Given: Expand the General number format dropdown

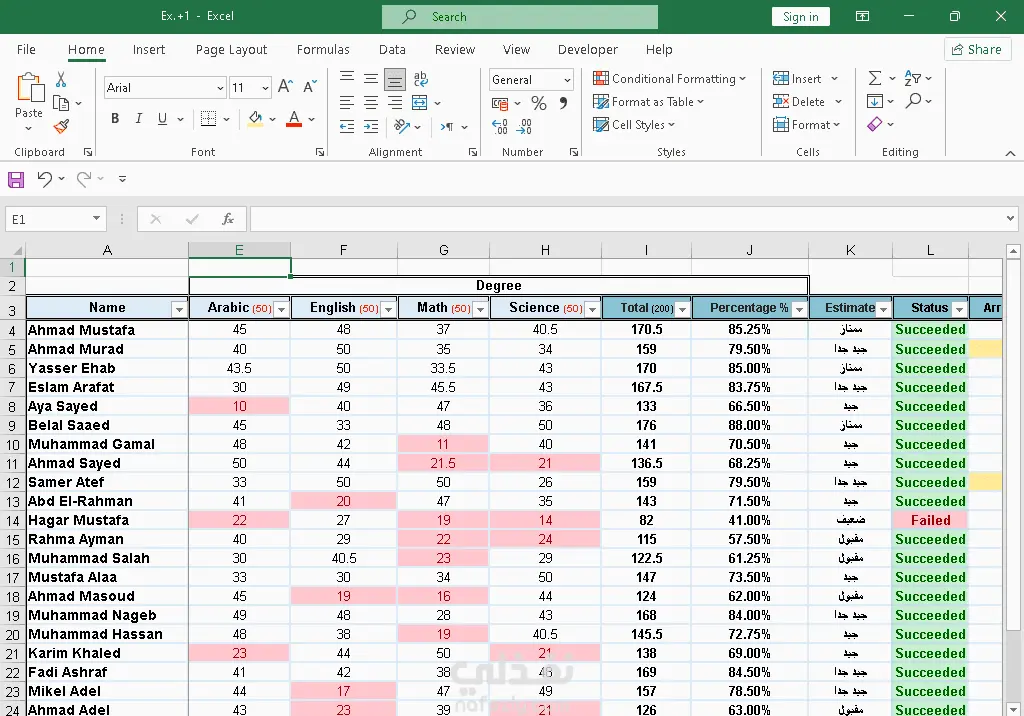Looking at the screenshot, I should [567, 80].
